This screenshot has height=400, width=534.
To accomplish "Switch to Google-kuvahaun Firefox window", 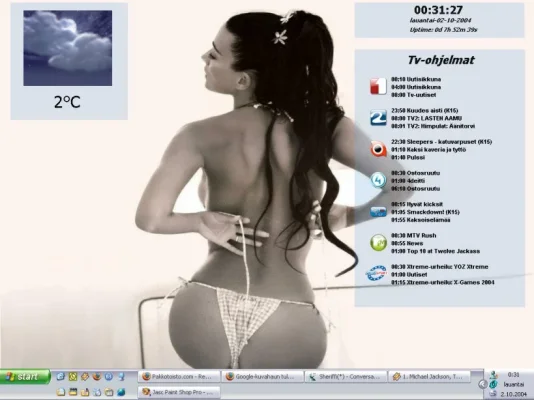I will [x=263, y=377].
